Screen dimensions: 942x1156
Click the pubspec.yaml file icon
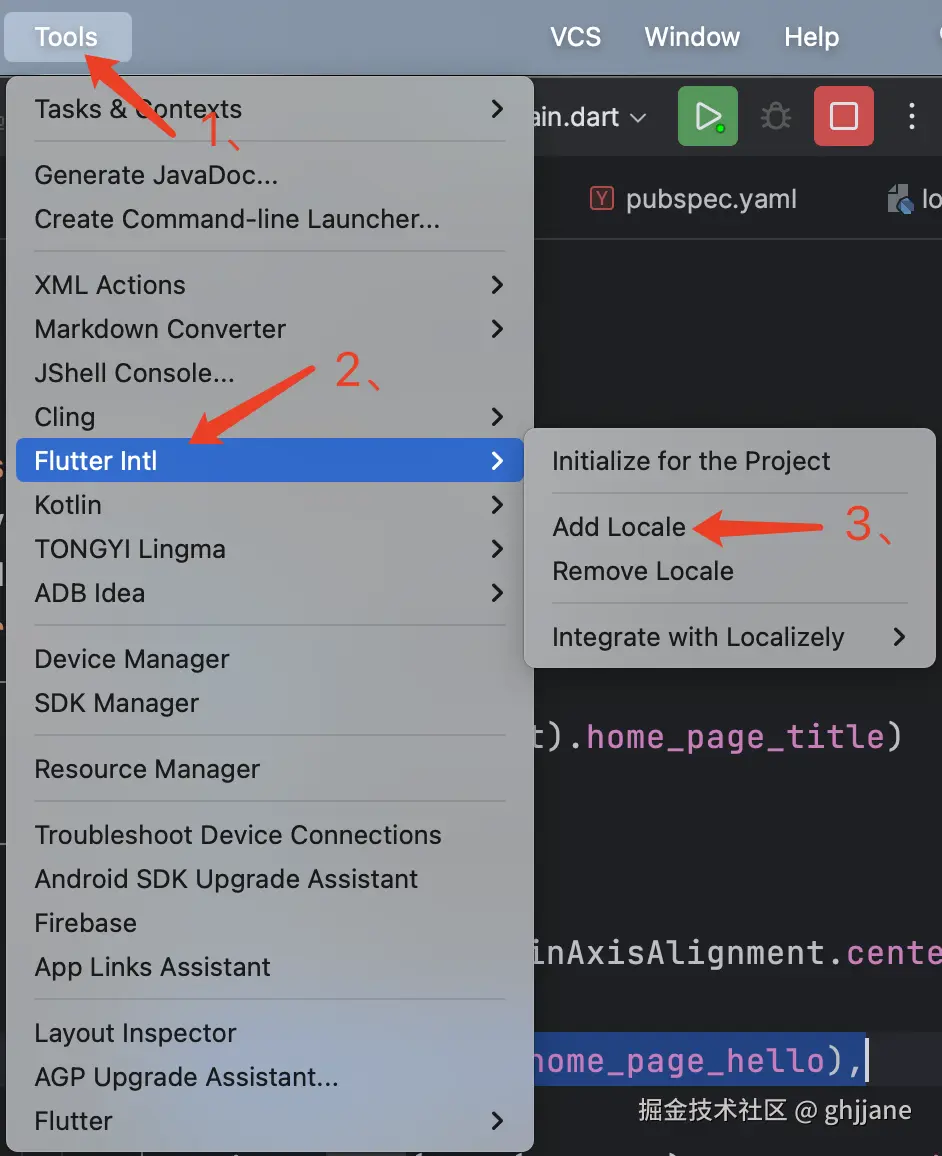coord(601,199)
